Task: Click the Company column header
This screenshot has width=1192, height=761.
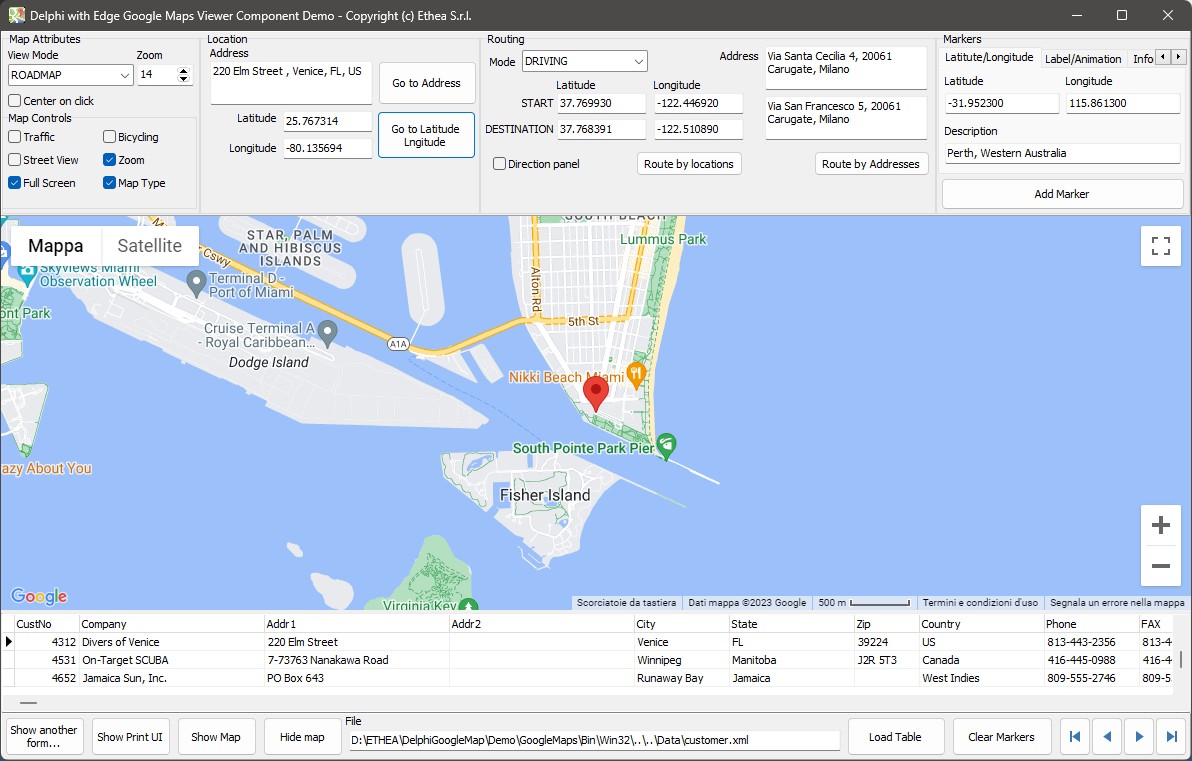Action: click(x=171, y=623)
